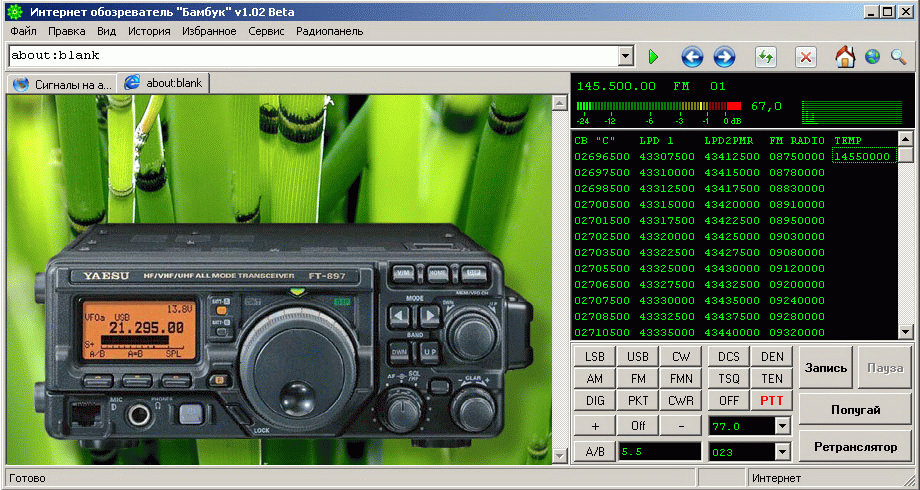Select LPD2PMR frequency 43425000
The height and width of the screenshot is (490, 920).
(732, 236)
